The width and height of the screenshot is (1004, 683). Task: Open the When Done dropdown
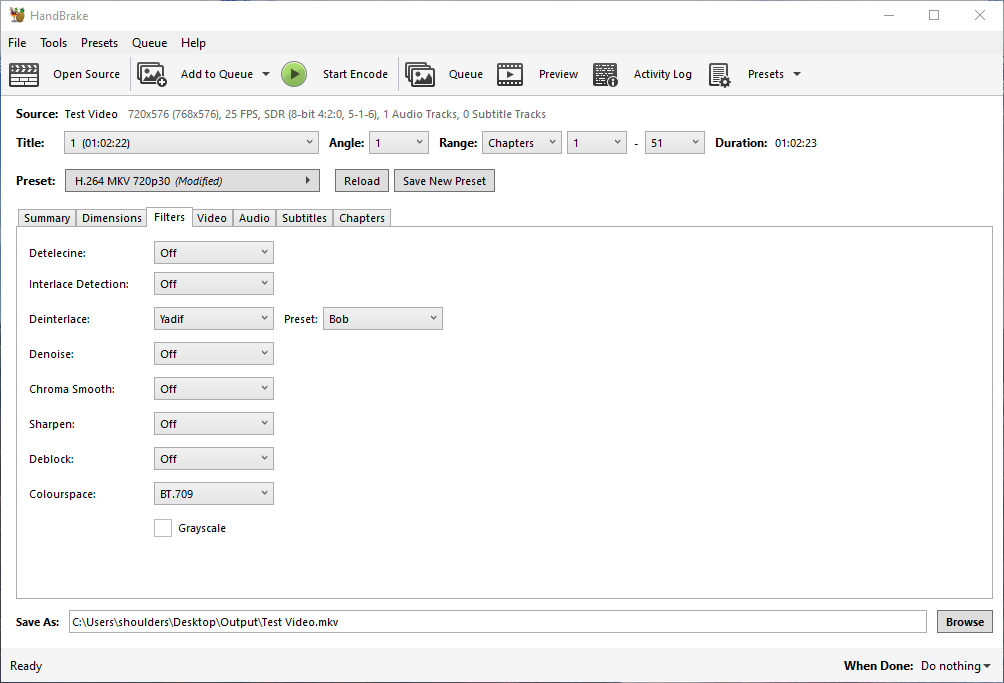955,666
